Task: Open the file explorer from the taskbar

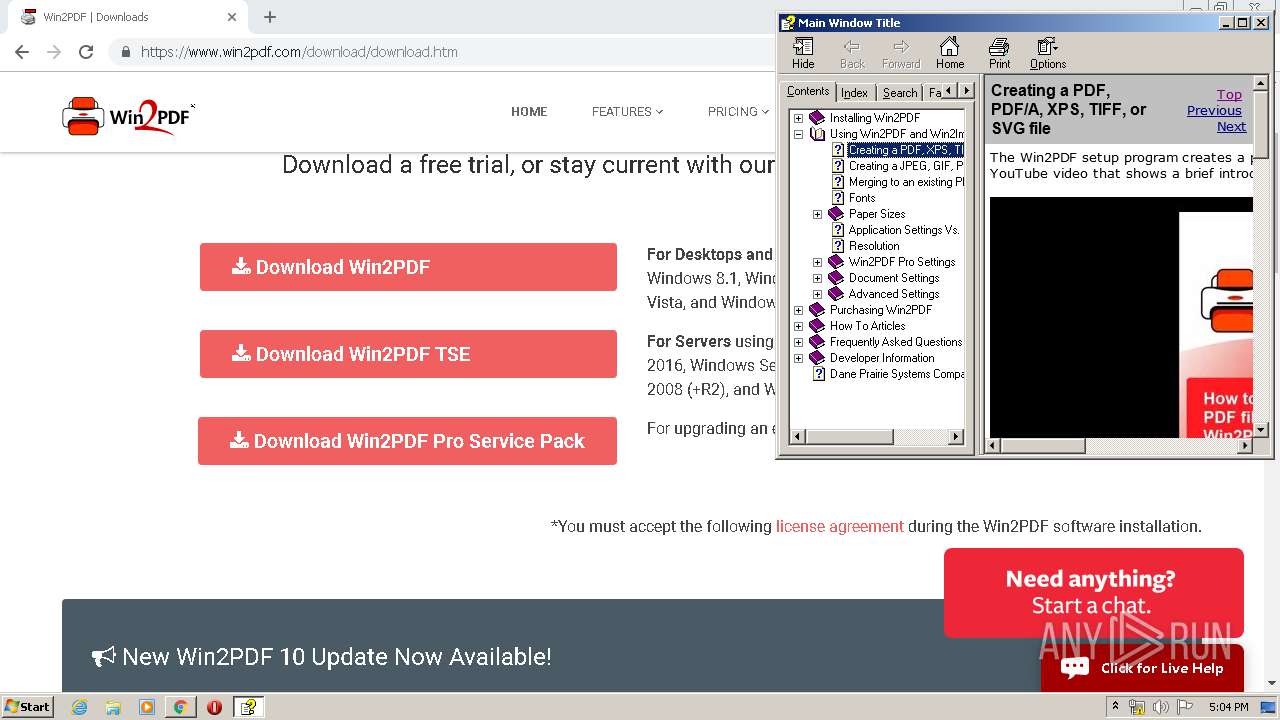Action: 113,707
